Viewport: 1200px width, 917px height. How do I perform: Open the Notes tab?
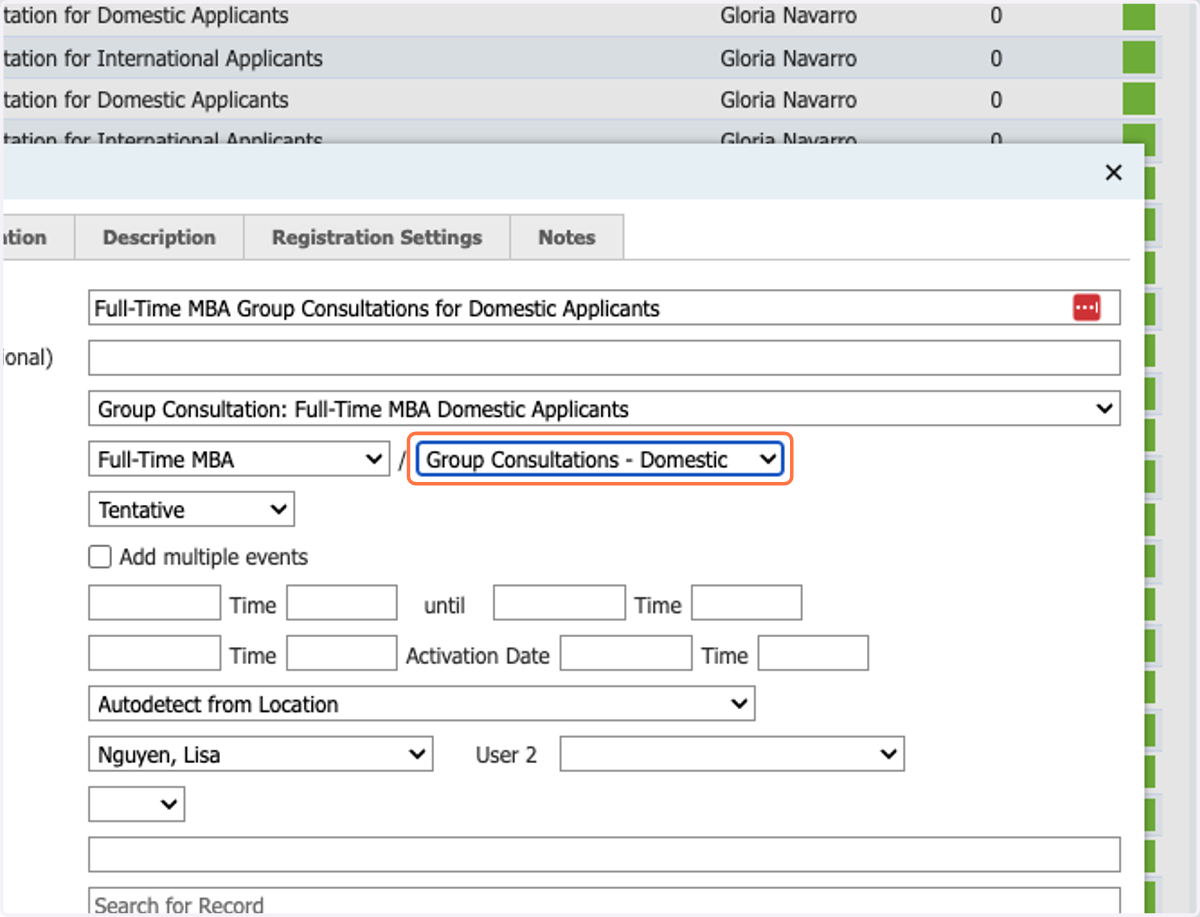click(567, 237)
